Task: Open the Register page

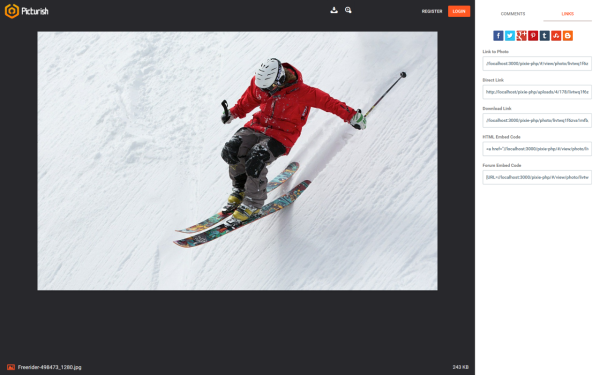Action: (x=432, y=11)
